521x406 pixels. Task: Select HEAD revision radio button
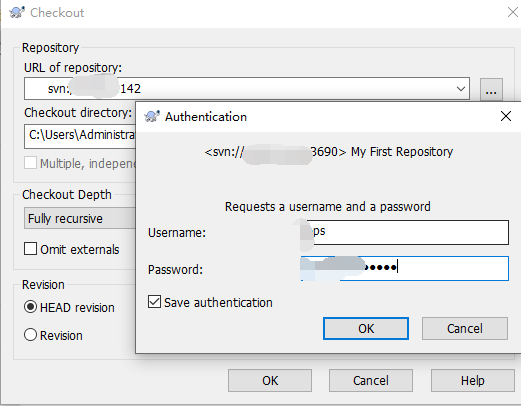coord(30,307)
